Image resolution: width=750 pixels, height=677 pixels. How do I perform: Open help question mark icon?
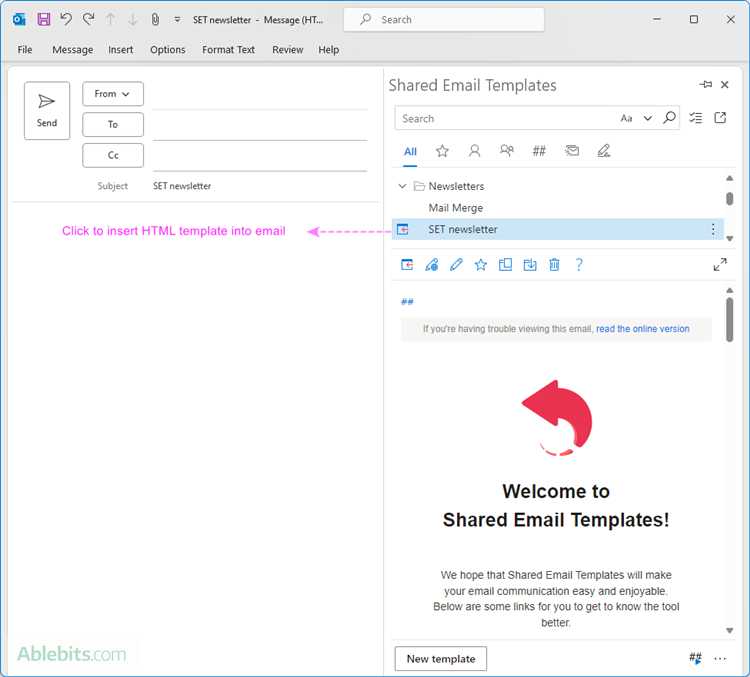click(x=579, y=265)
